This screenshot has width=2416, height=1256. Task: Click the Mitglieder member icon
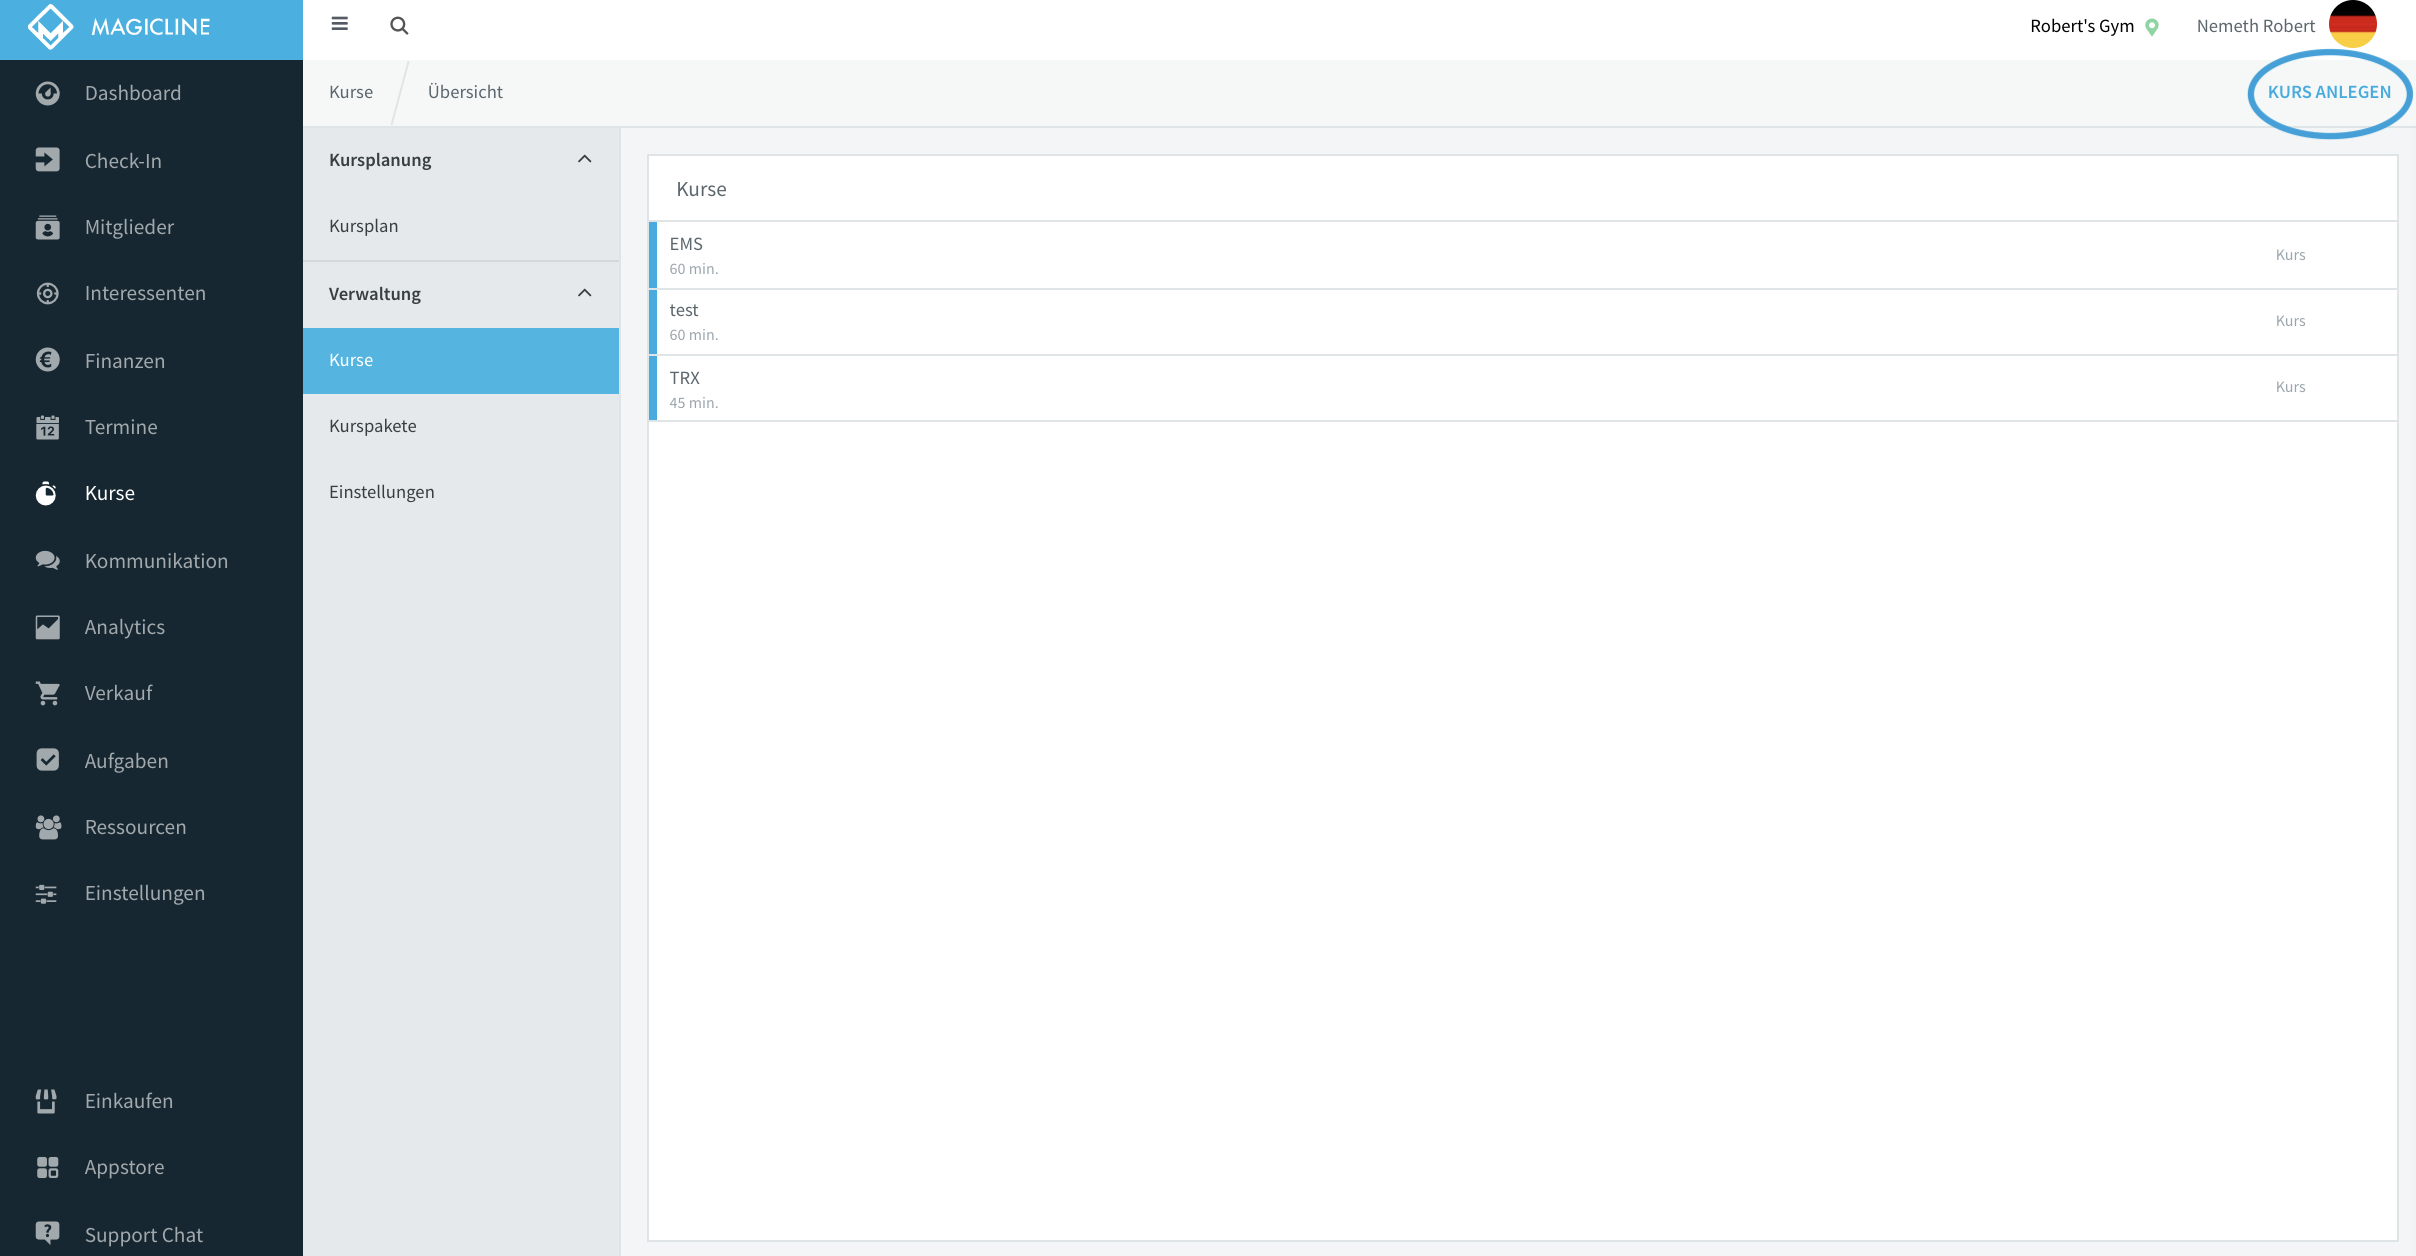47,227
